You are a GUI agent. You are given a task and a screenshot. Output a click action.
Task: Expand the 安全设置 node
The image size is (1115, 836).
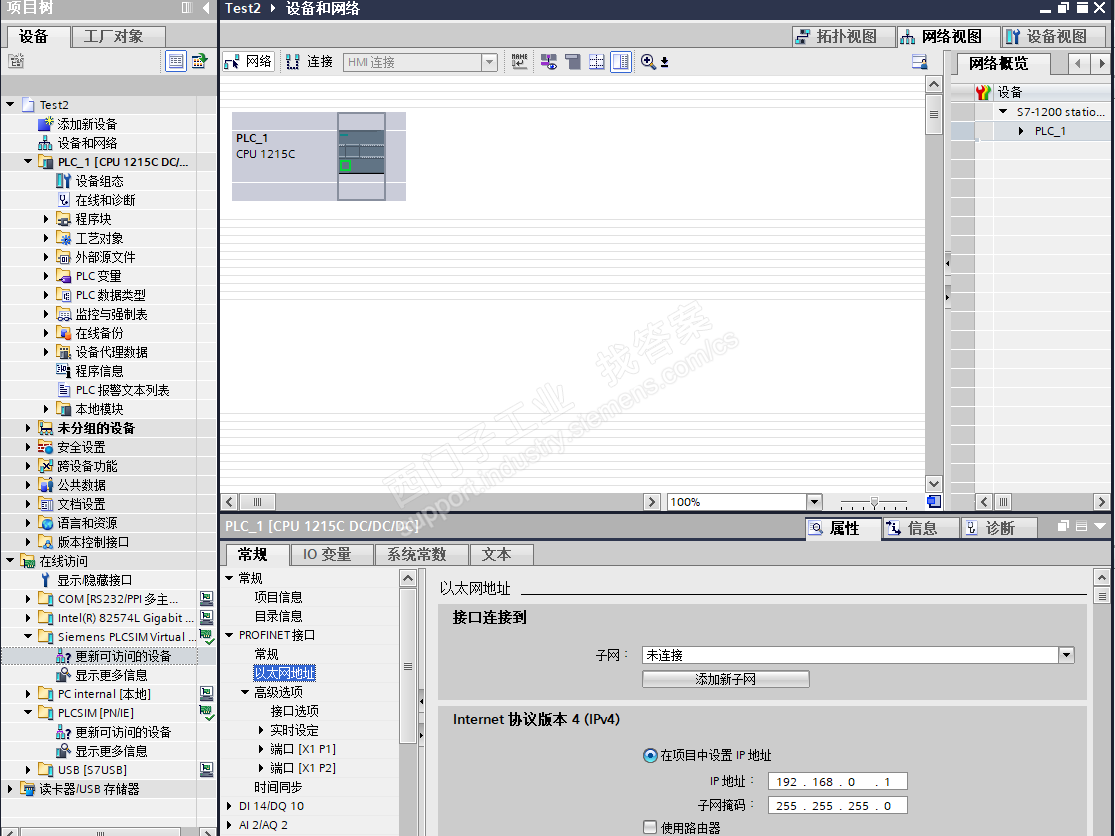click(x=28, y=447)
